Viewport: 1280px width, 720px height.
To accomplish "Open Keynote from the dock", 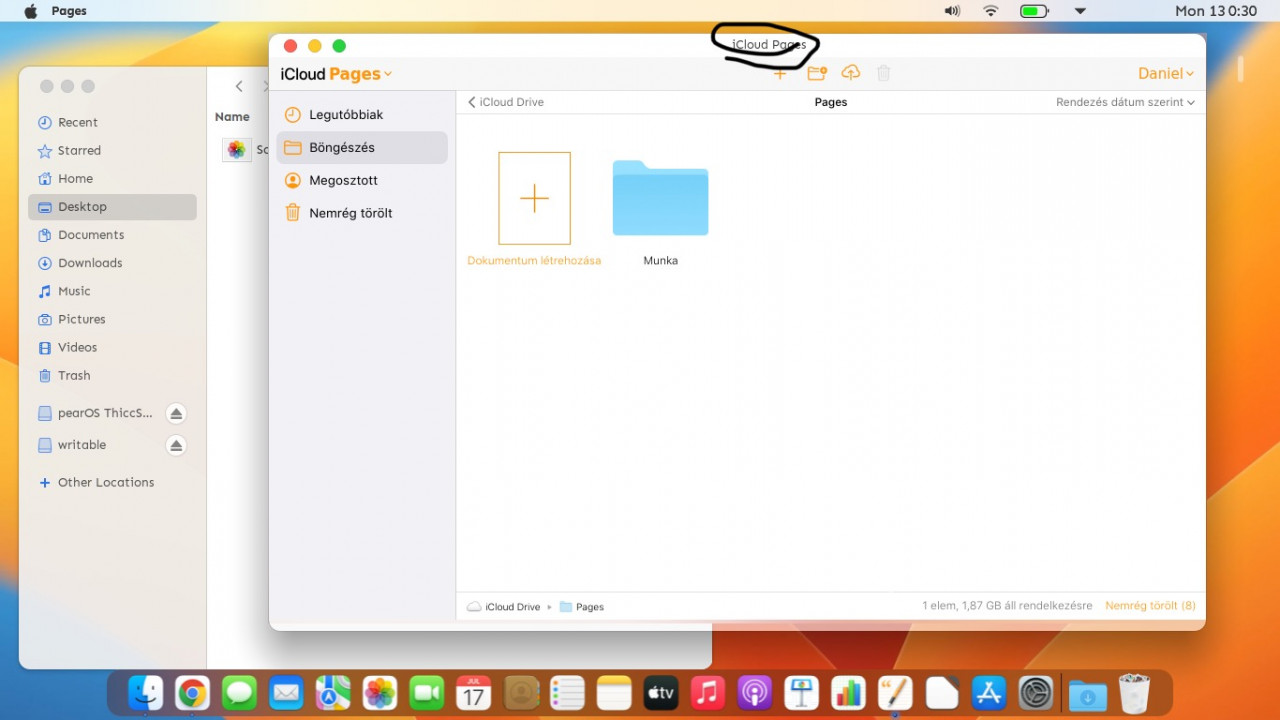I will (802, 693).
